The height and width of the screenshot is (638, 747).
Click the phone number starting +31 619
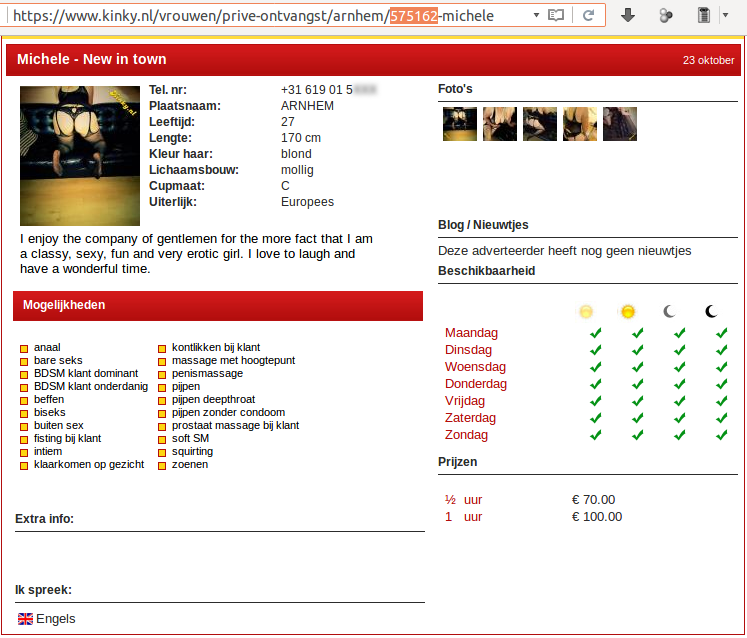pyautogui.click(x=329, y=90)
